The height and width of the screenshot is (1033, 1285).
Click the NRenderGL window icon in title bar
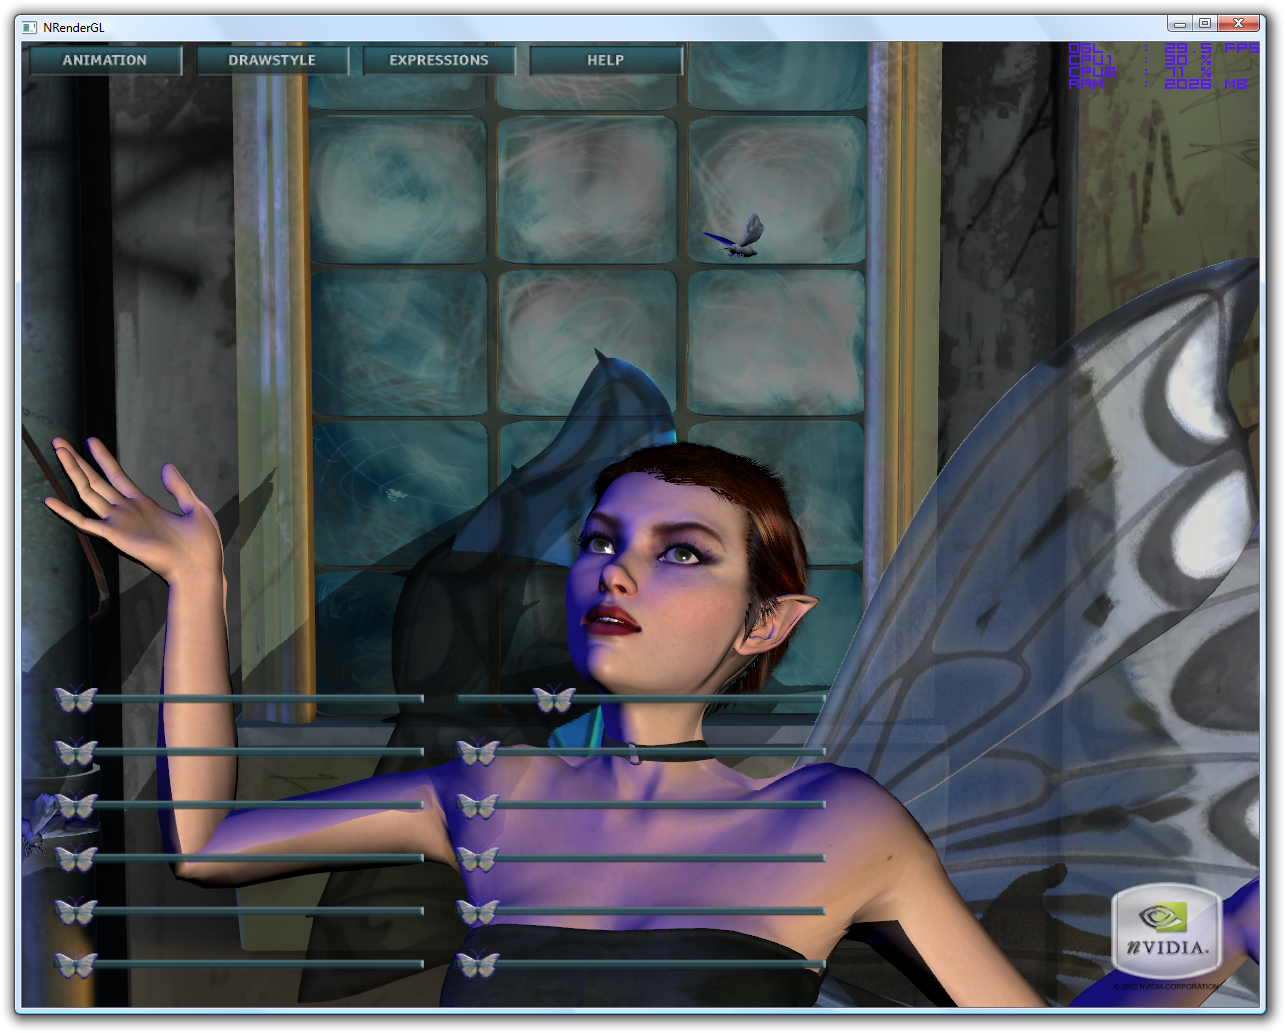click(29, 27)
